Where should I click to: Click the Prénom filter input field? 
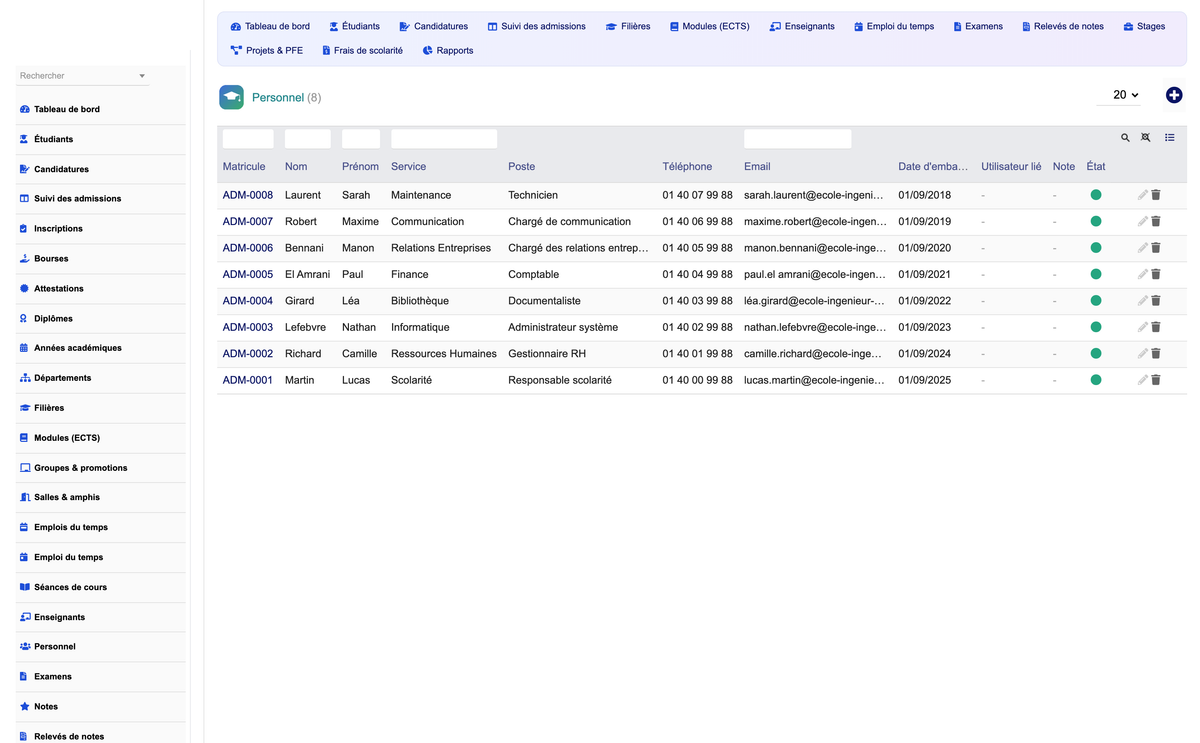[361, 139]
